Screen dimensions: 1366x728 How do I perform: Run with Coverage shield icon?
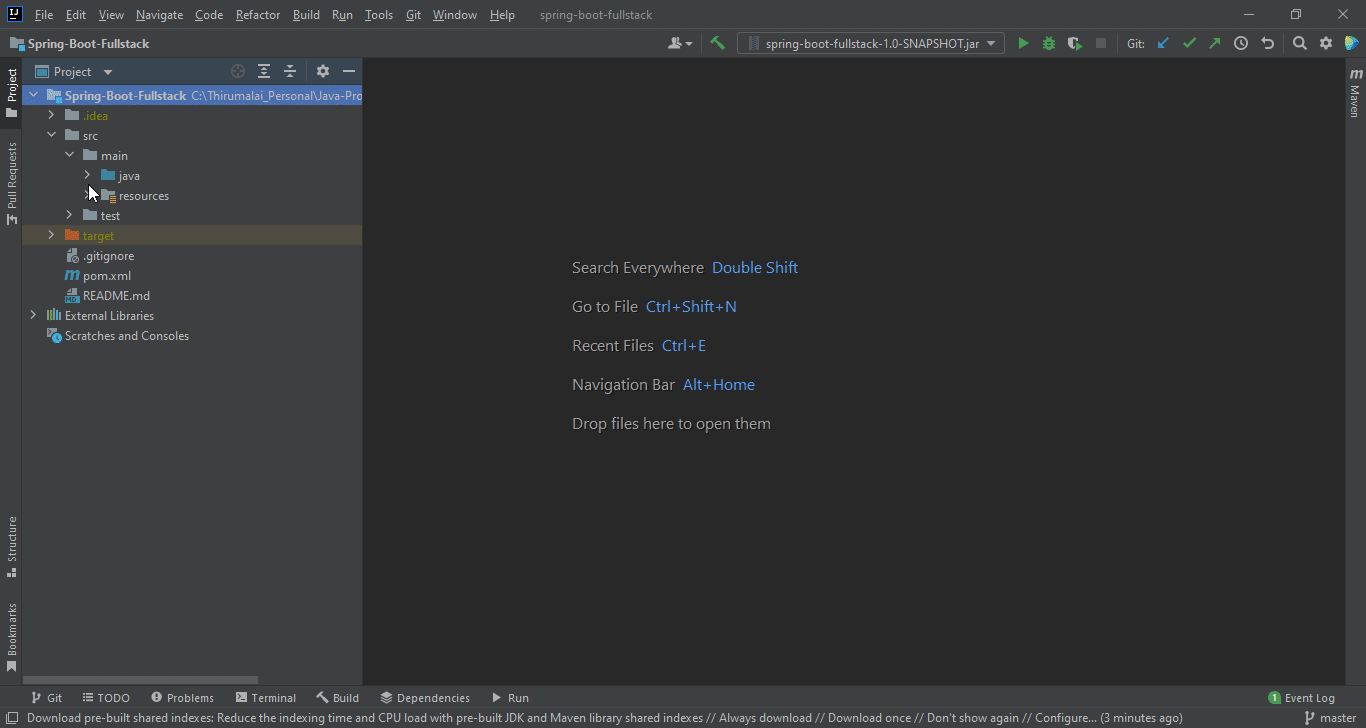tap(1075, 43)
